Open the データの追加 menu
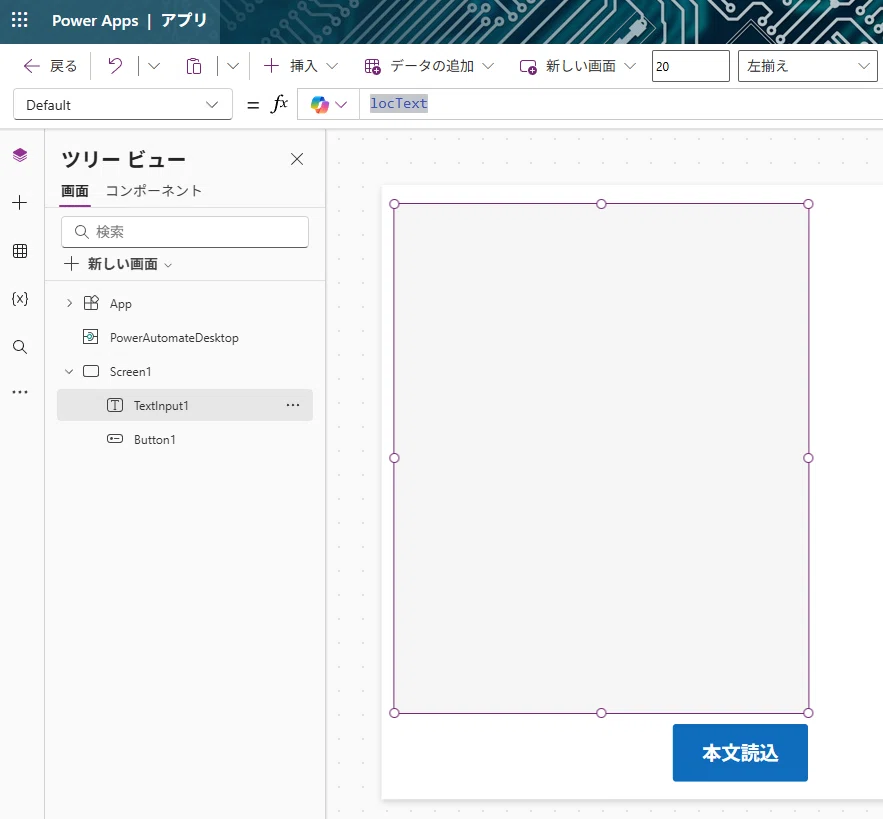Viewport: 883px width, 819px height. point(429,66)
